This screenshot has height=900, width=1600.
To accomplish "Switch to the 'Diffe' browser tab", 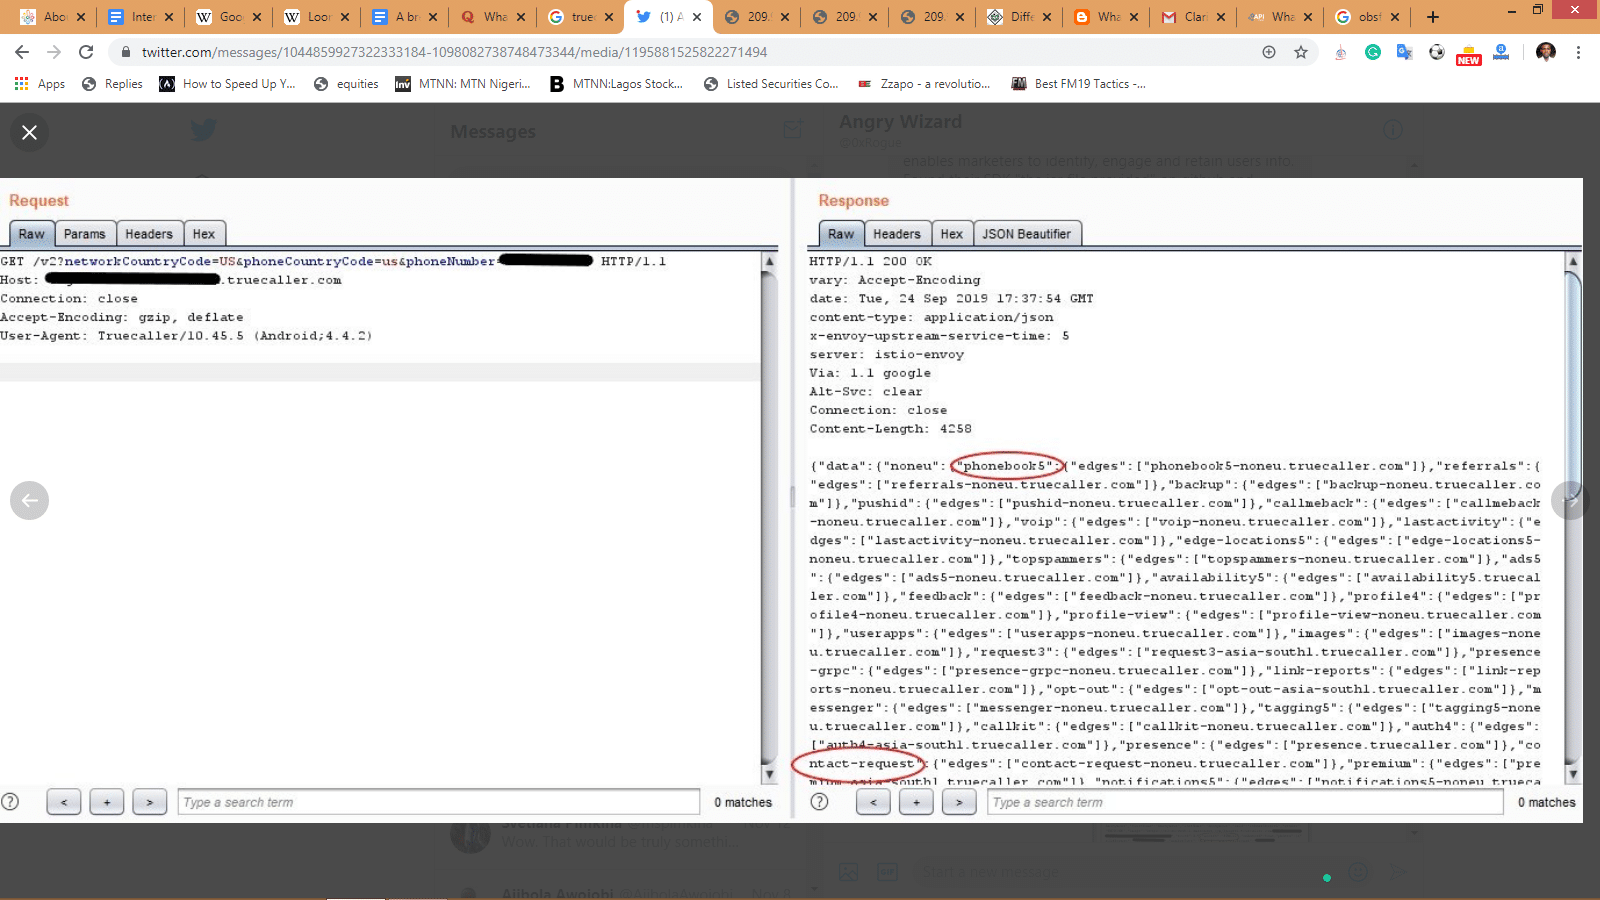I will pyautogui.click(x=1016, y=17).
